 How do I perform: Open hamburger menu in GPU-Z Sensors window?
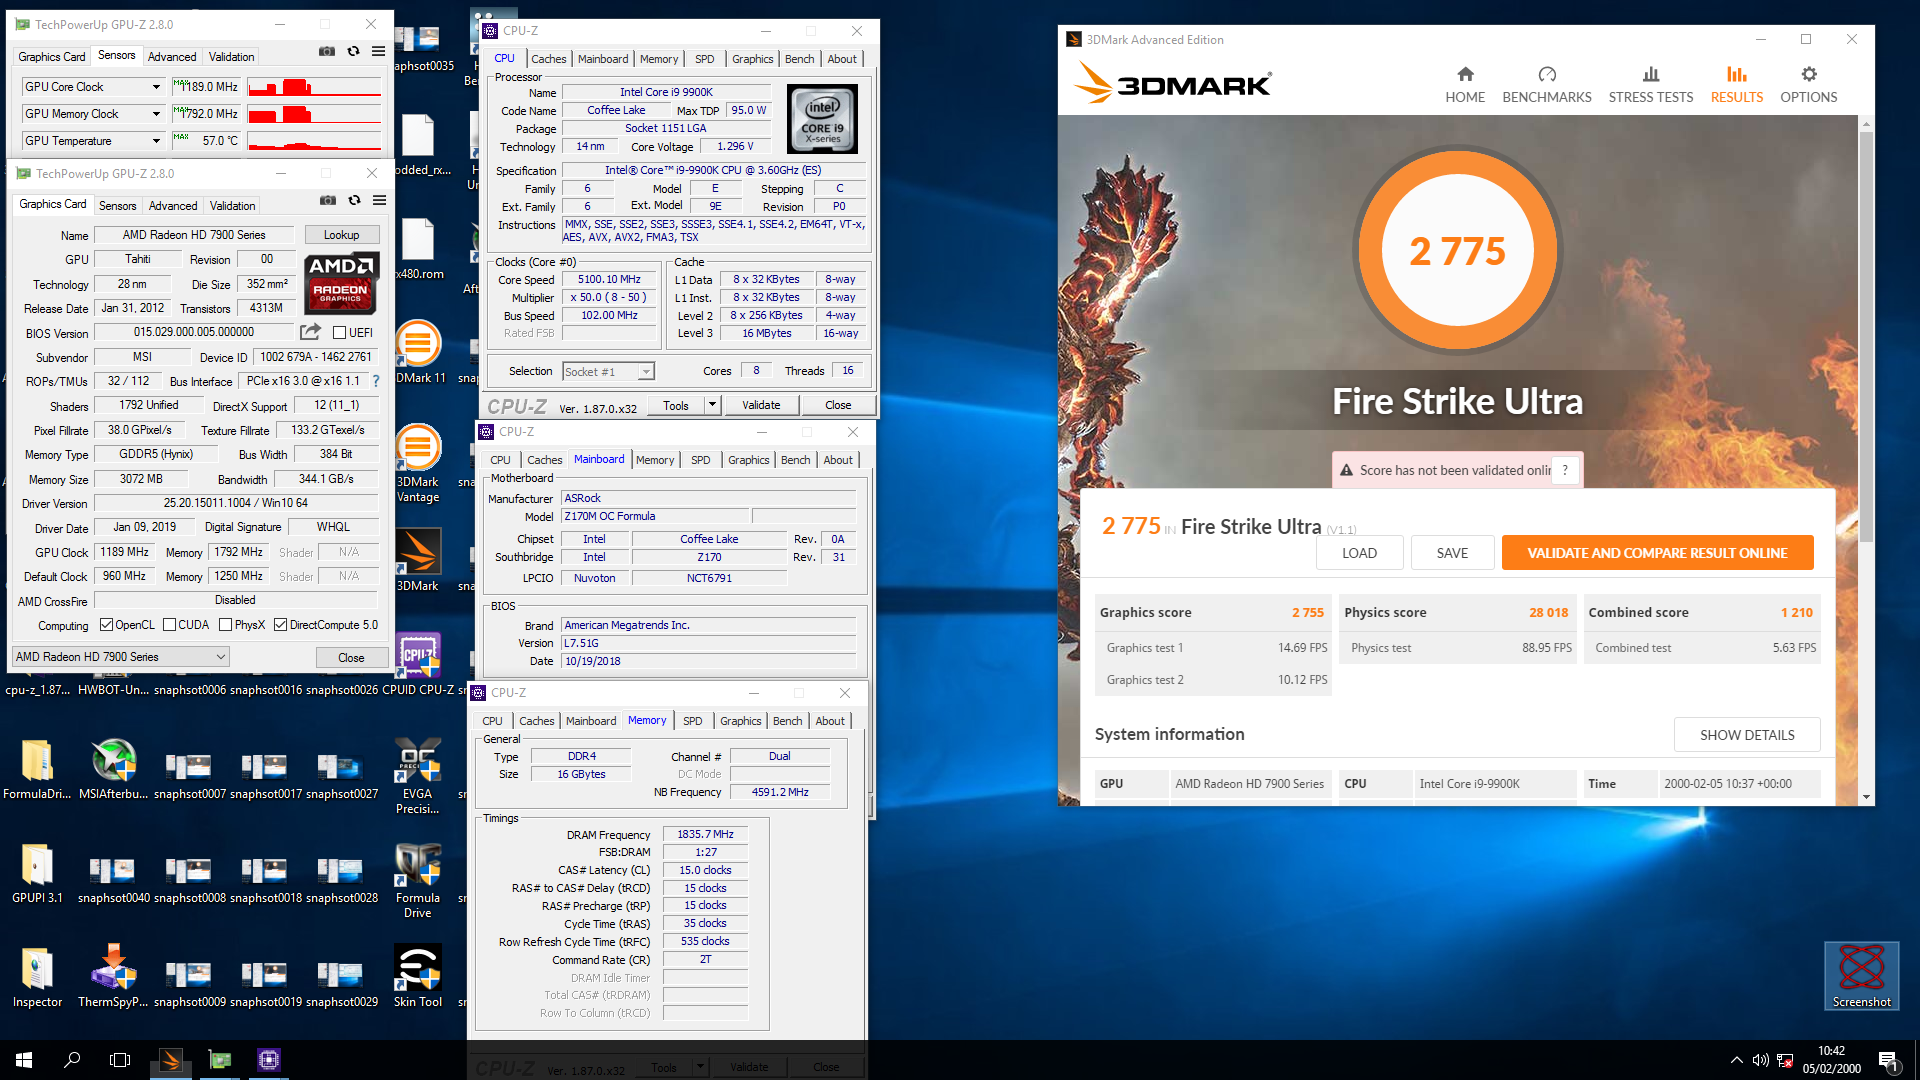tap(379, 51)
